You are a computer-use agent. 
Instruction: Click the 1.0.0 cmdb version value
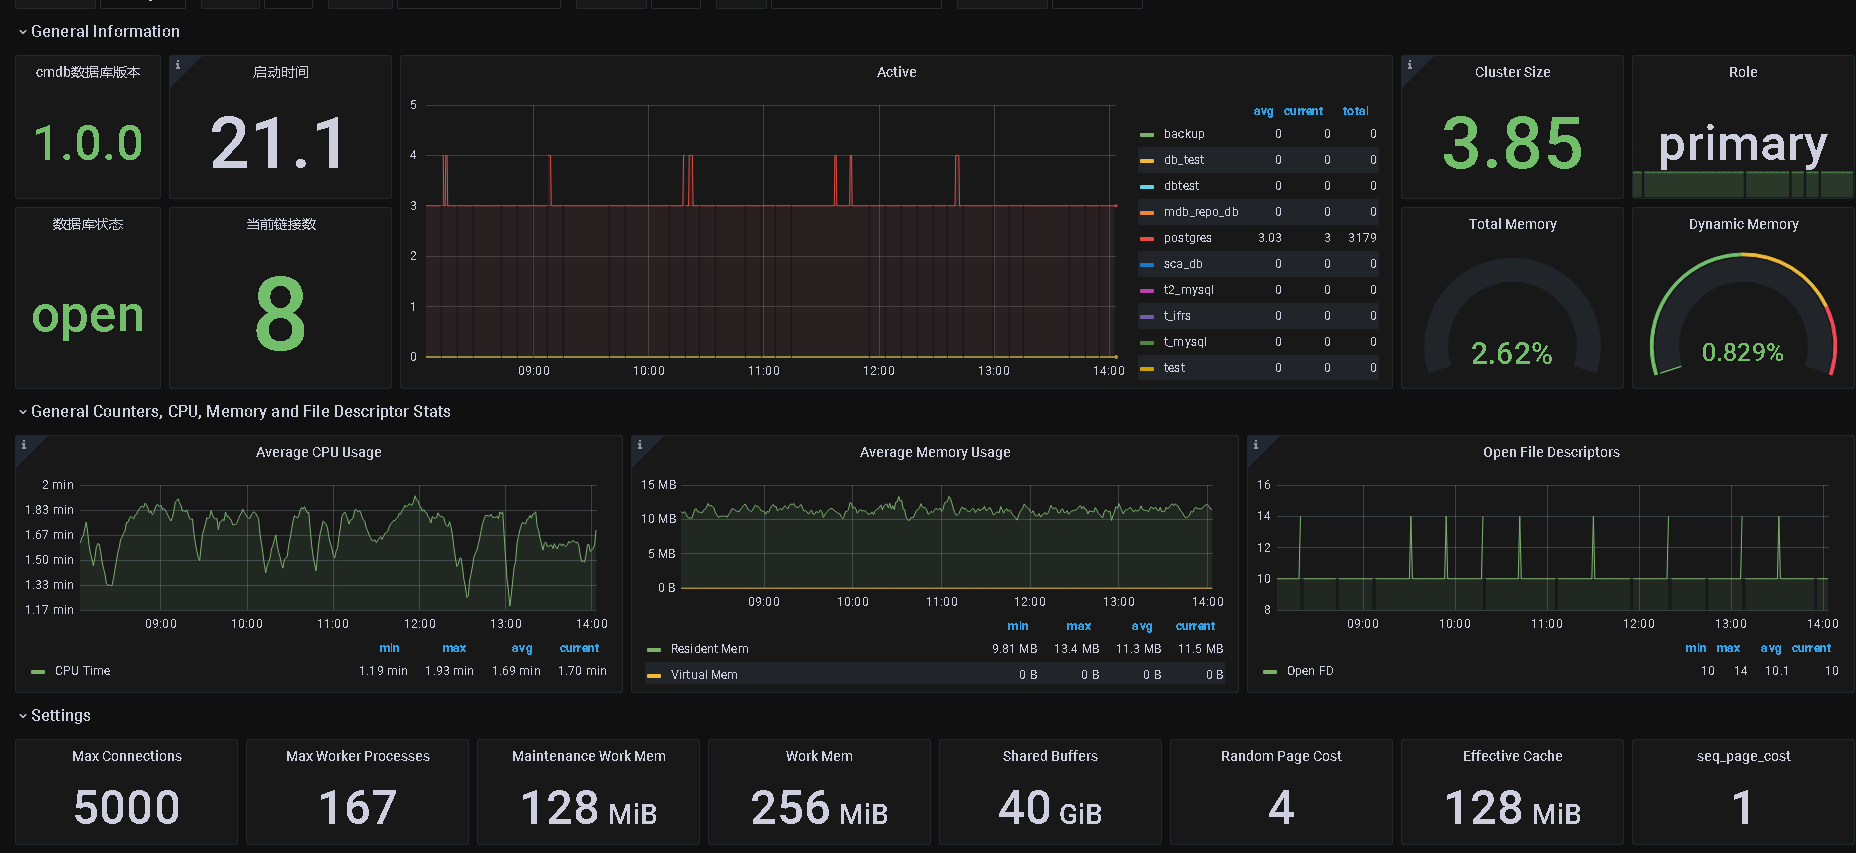[x=88, y=143]
